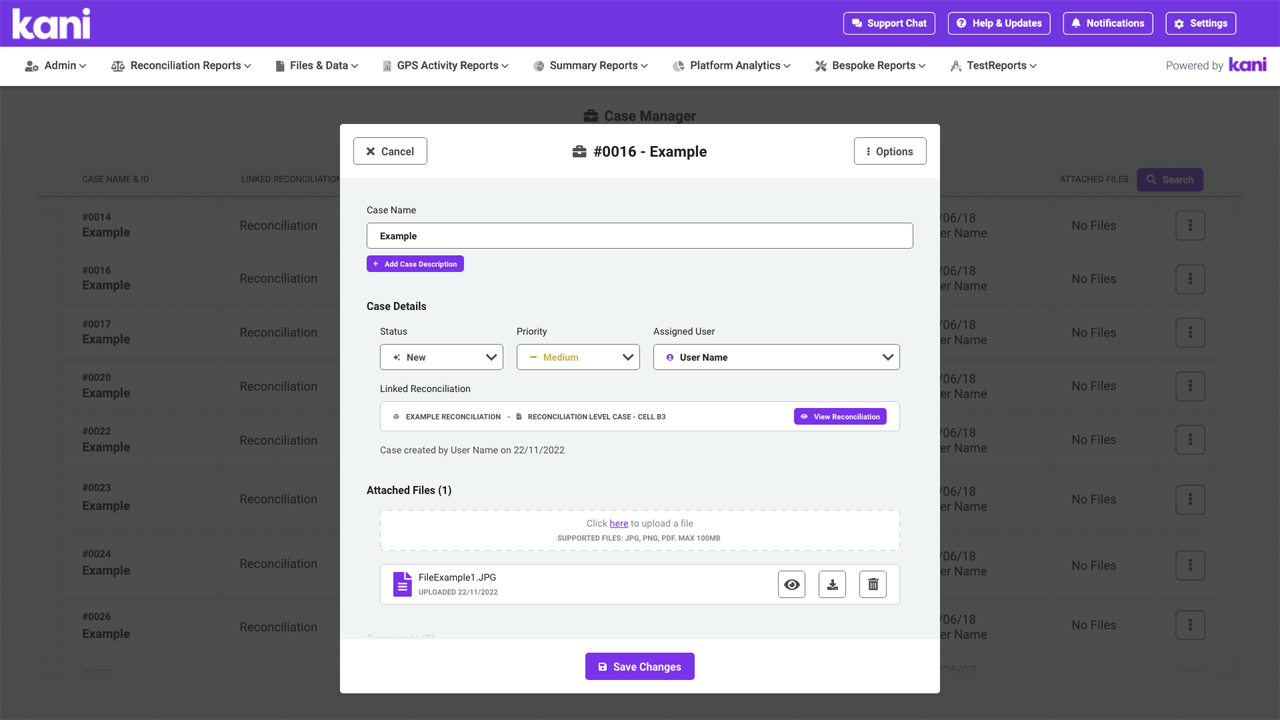This screenshot has width=1280, height=720.
Task: Change Priority from the Medium dropdown
Action: pyautogui.click(x=578, y=356)
